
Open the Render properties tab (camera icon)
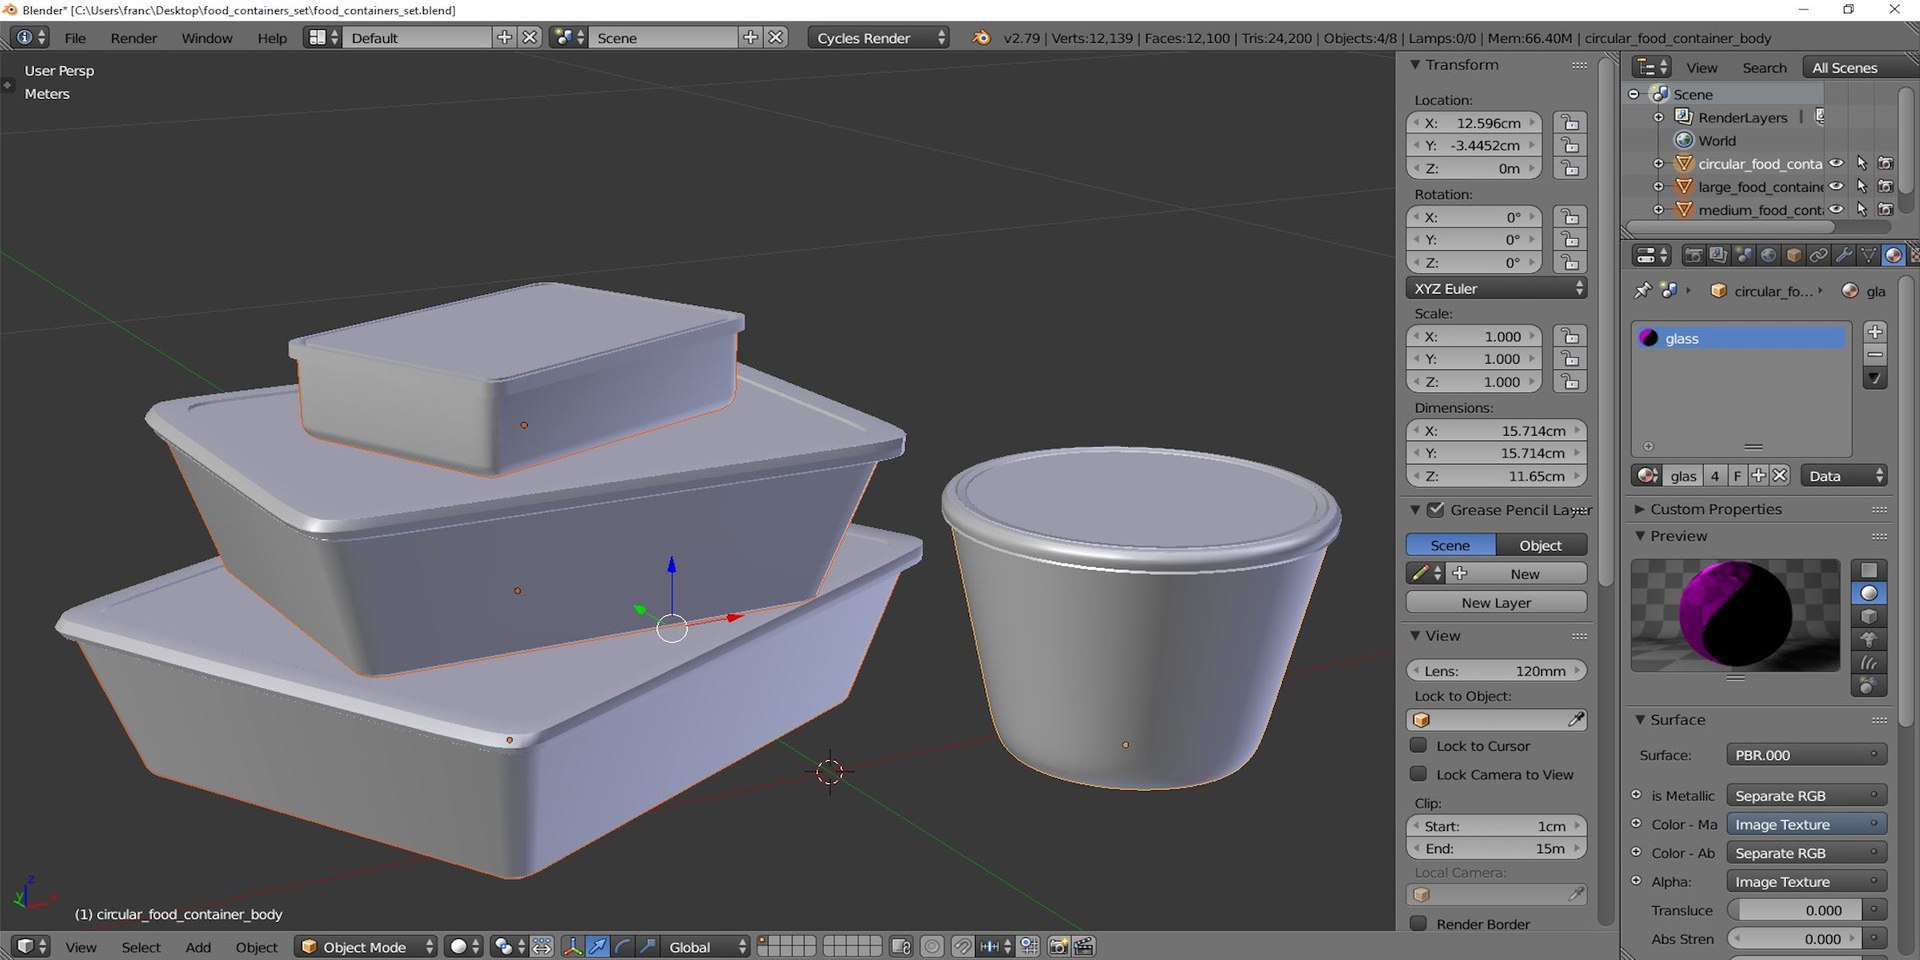pyautogui.click(x=1693, y=255)
